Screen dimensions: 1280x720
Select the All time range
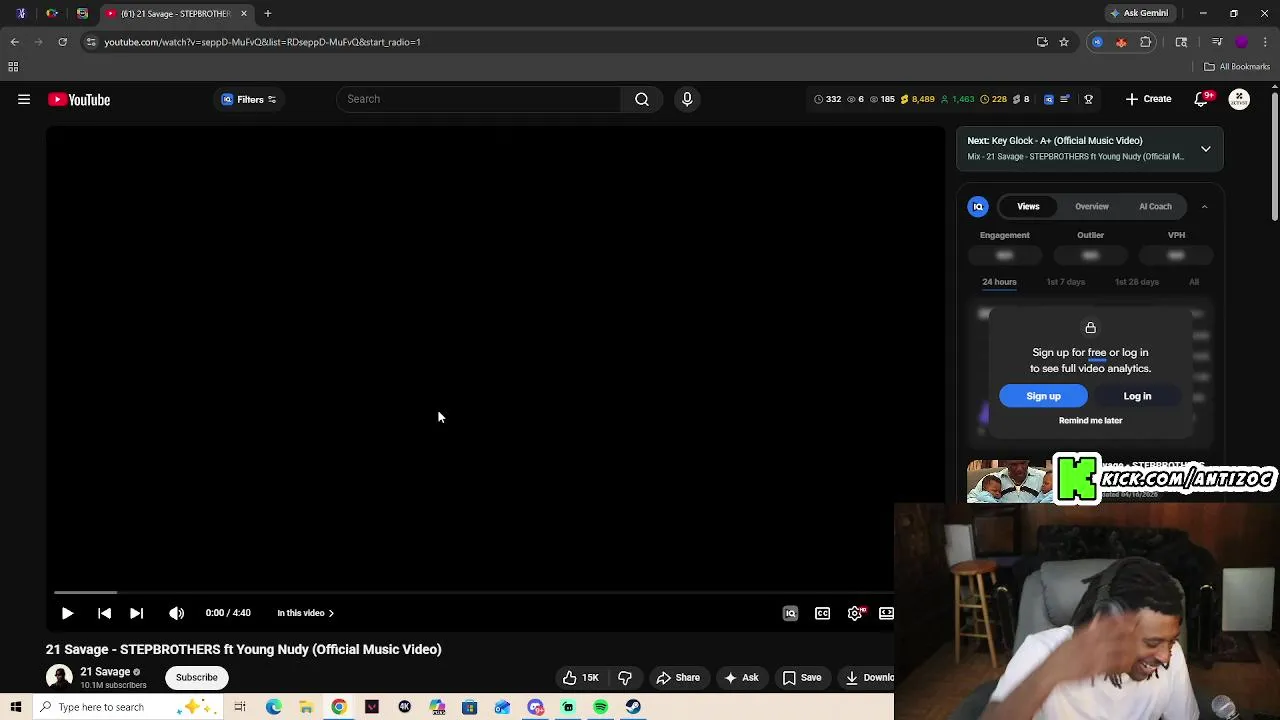(x=1194, y=282)
